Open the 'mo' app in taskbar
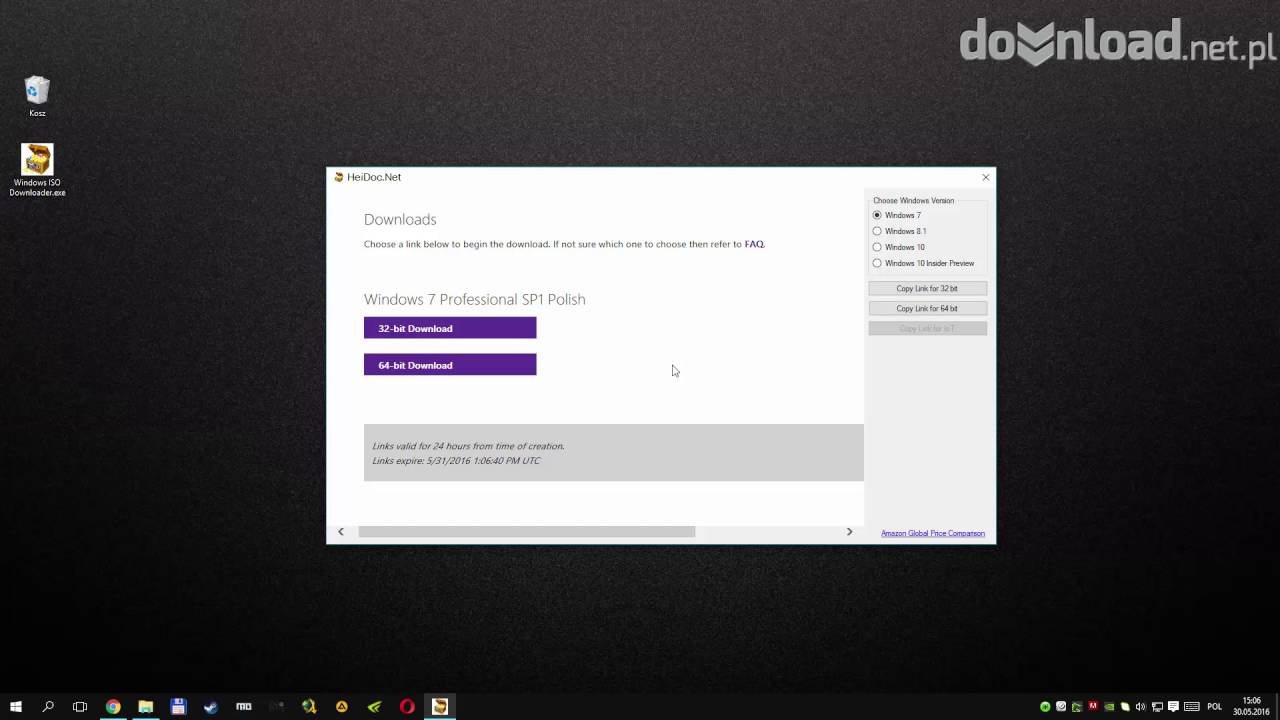This screenshot has width=1280, height=720. coord(244,707)
